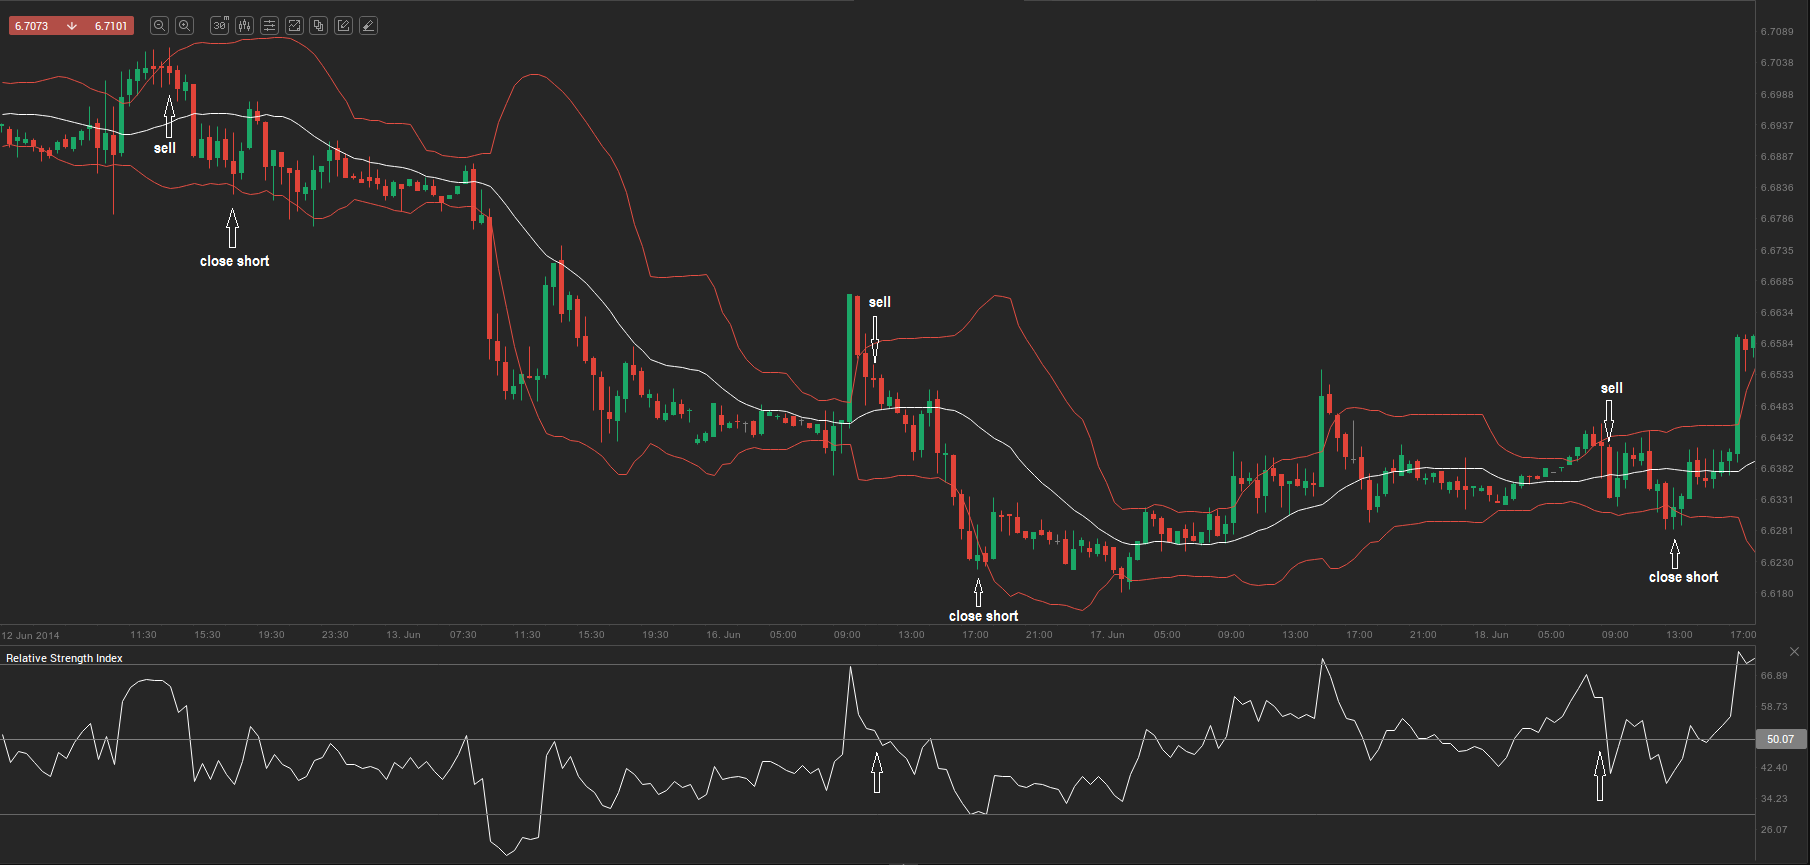Click the 6.7038 price axis label

[1777, 63]
